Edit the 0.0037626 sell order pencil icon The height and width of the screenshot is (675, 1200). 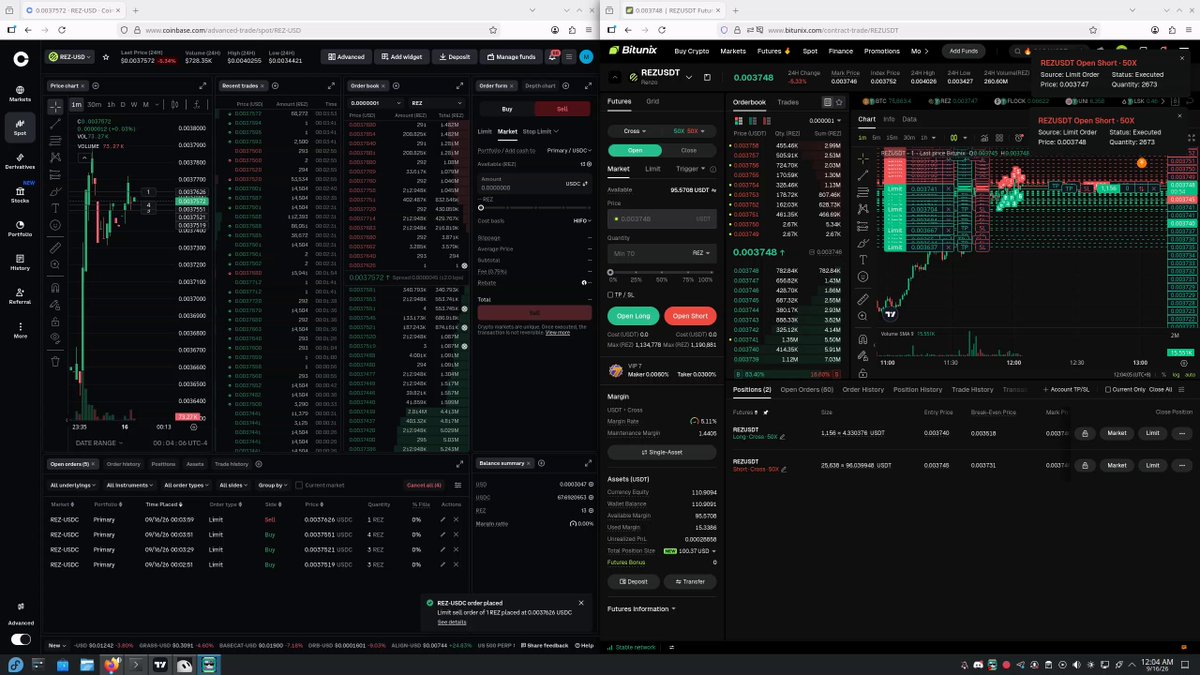(x=443, y=520)
